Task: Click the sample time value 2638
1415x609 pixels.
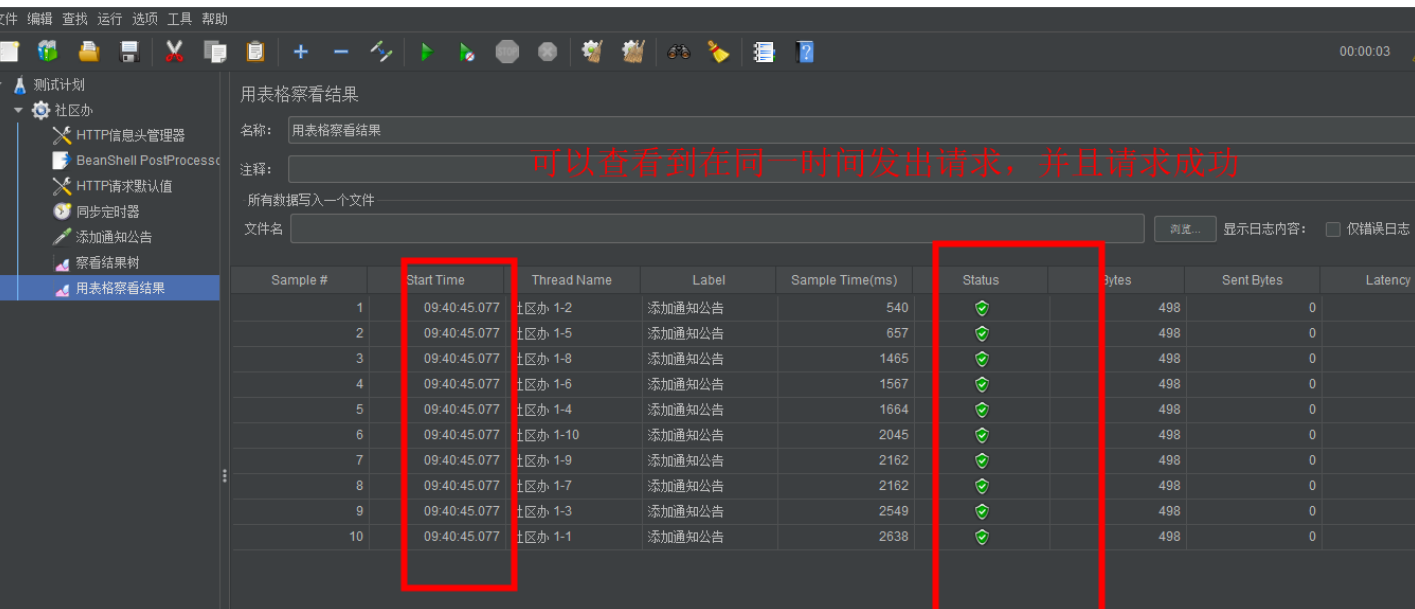Action: click(x=894, y=536)
